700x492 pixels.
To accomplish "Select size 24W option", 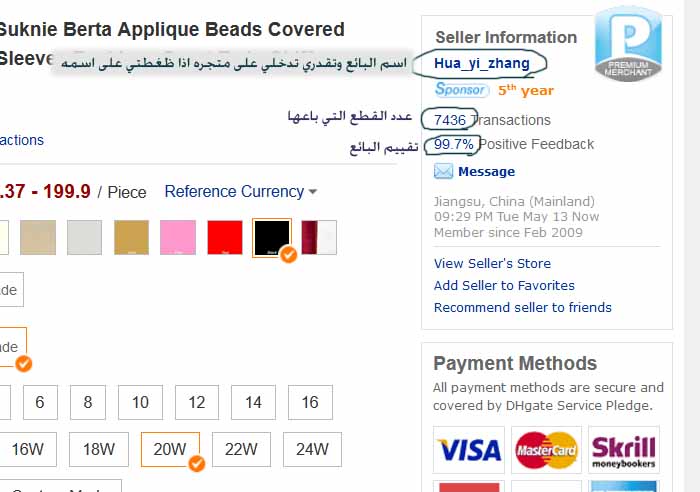I will click(312, 450).
